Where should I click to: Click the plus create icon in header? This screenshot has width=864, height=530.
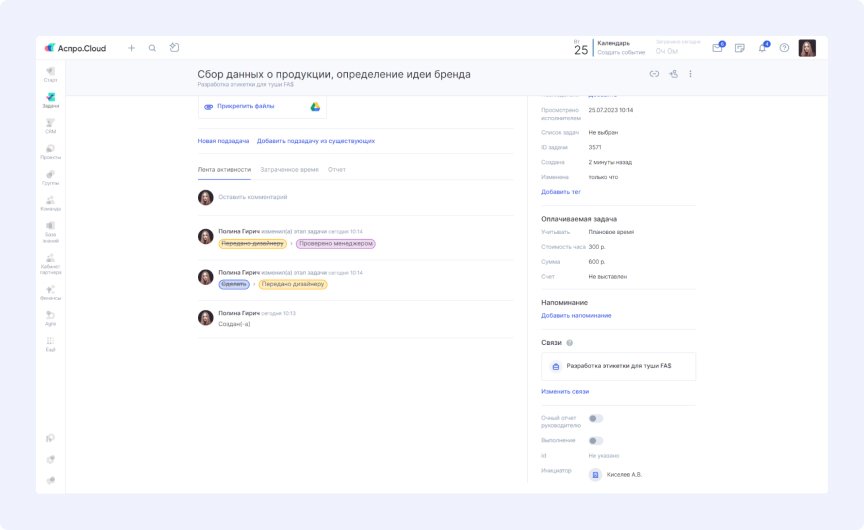tap(131, 48)
